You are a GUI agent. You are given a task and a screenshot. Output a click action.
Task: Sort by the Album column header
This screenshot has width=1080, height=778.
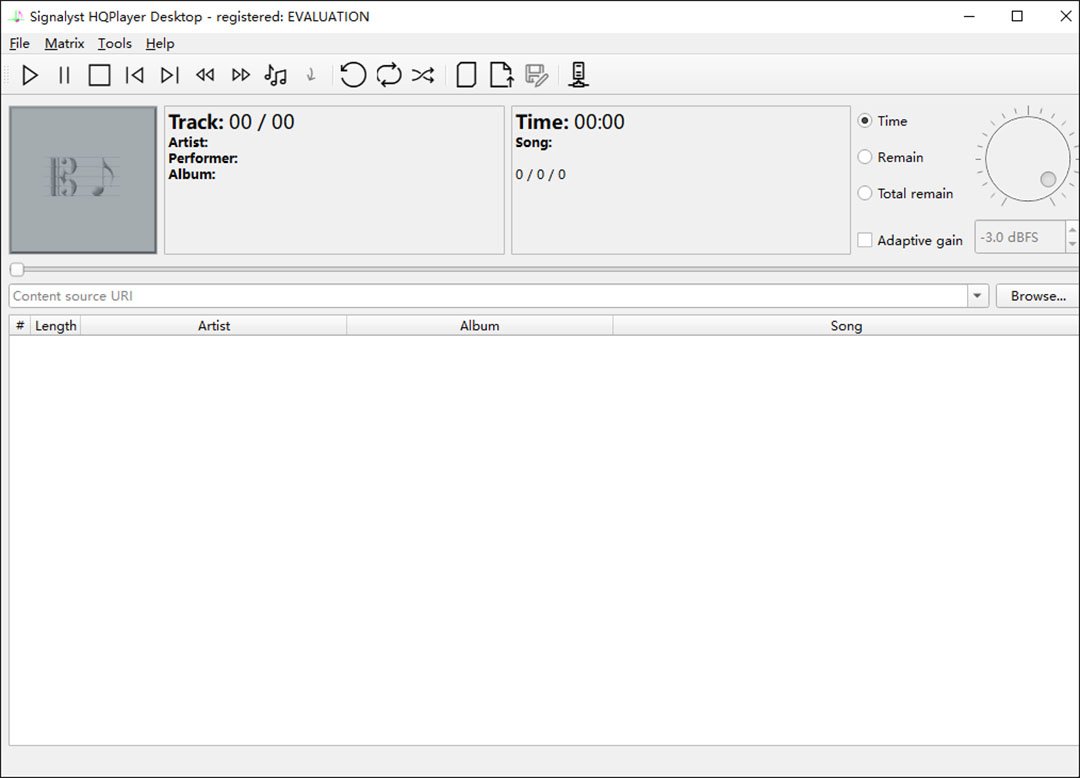[479, 326]
